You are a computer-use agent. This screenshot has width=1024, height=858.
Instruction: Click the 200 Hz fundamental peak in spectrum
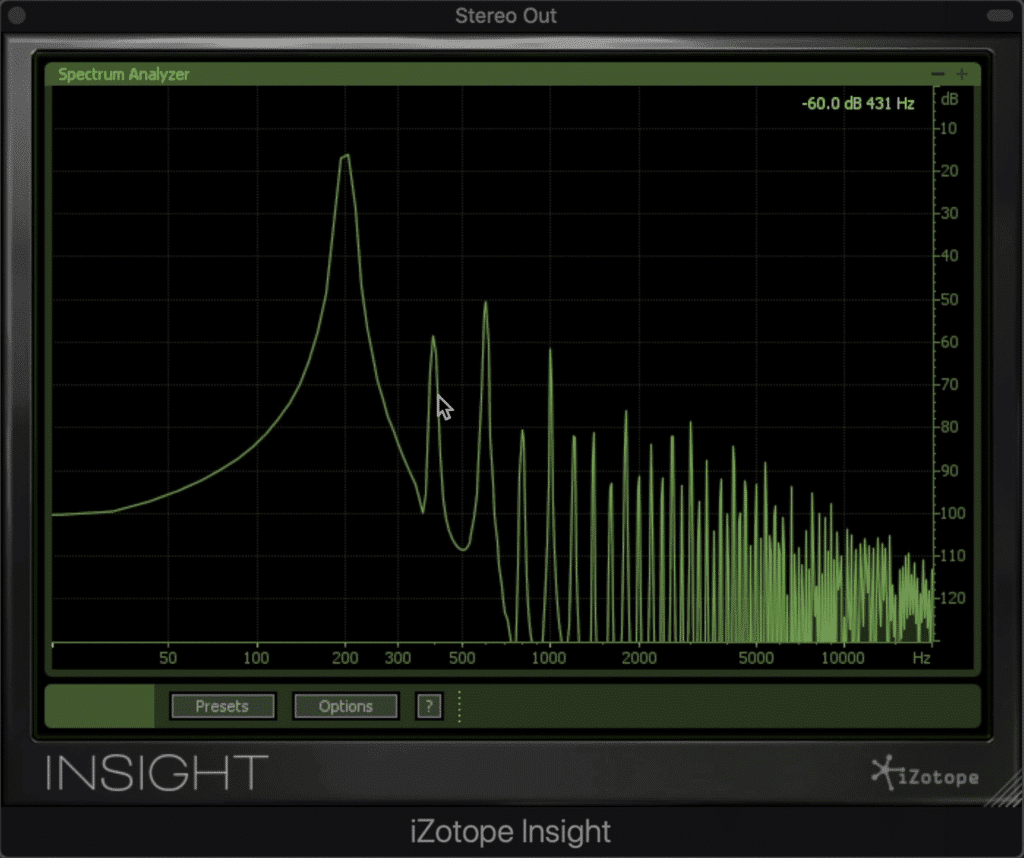(345, 157)
